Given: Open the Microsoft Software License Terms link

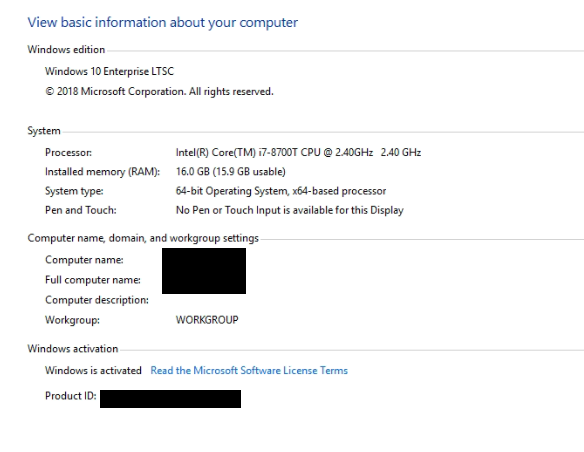Looking at the screenshot, I should [x=249, y=370].
